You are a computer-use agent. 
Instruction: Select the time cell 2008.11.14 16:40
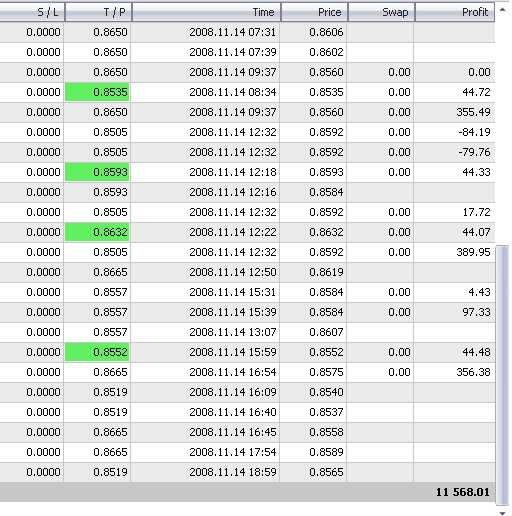pos(233,412)
